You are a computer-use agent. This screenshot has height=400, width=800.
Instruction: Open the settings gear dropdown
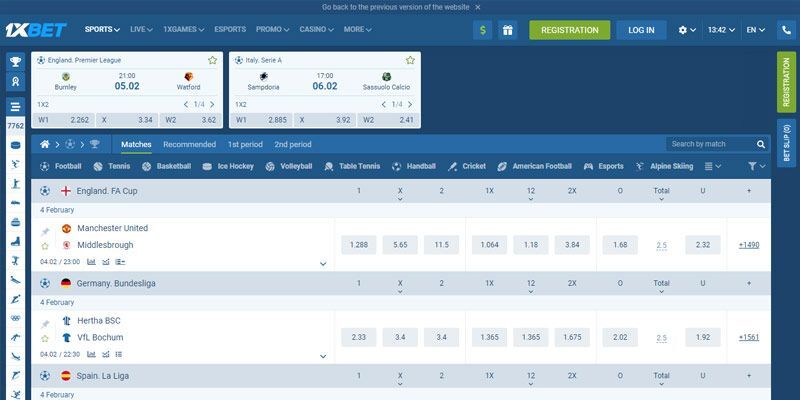click(x=687, y=30)
